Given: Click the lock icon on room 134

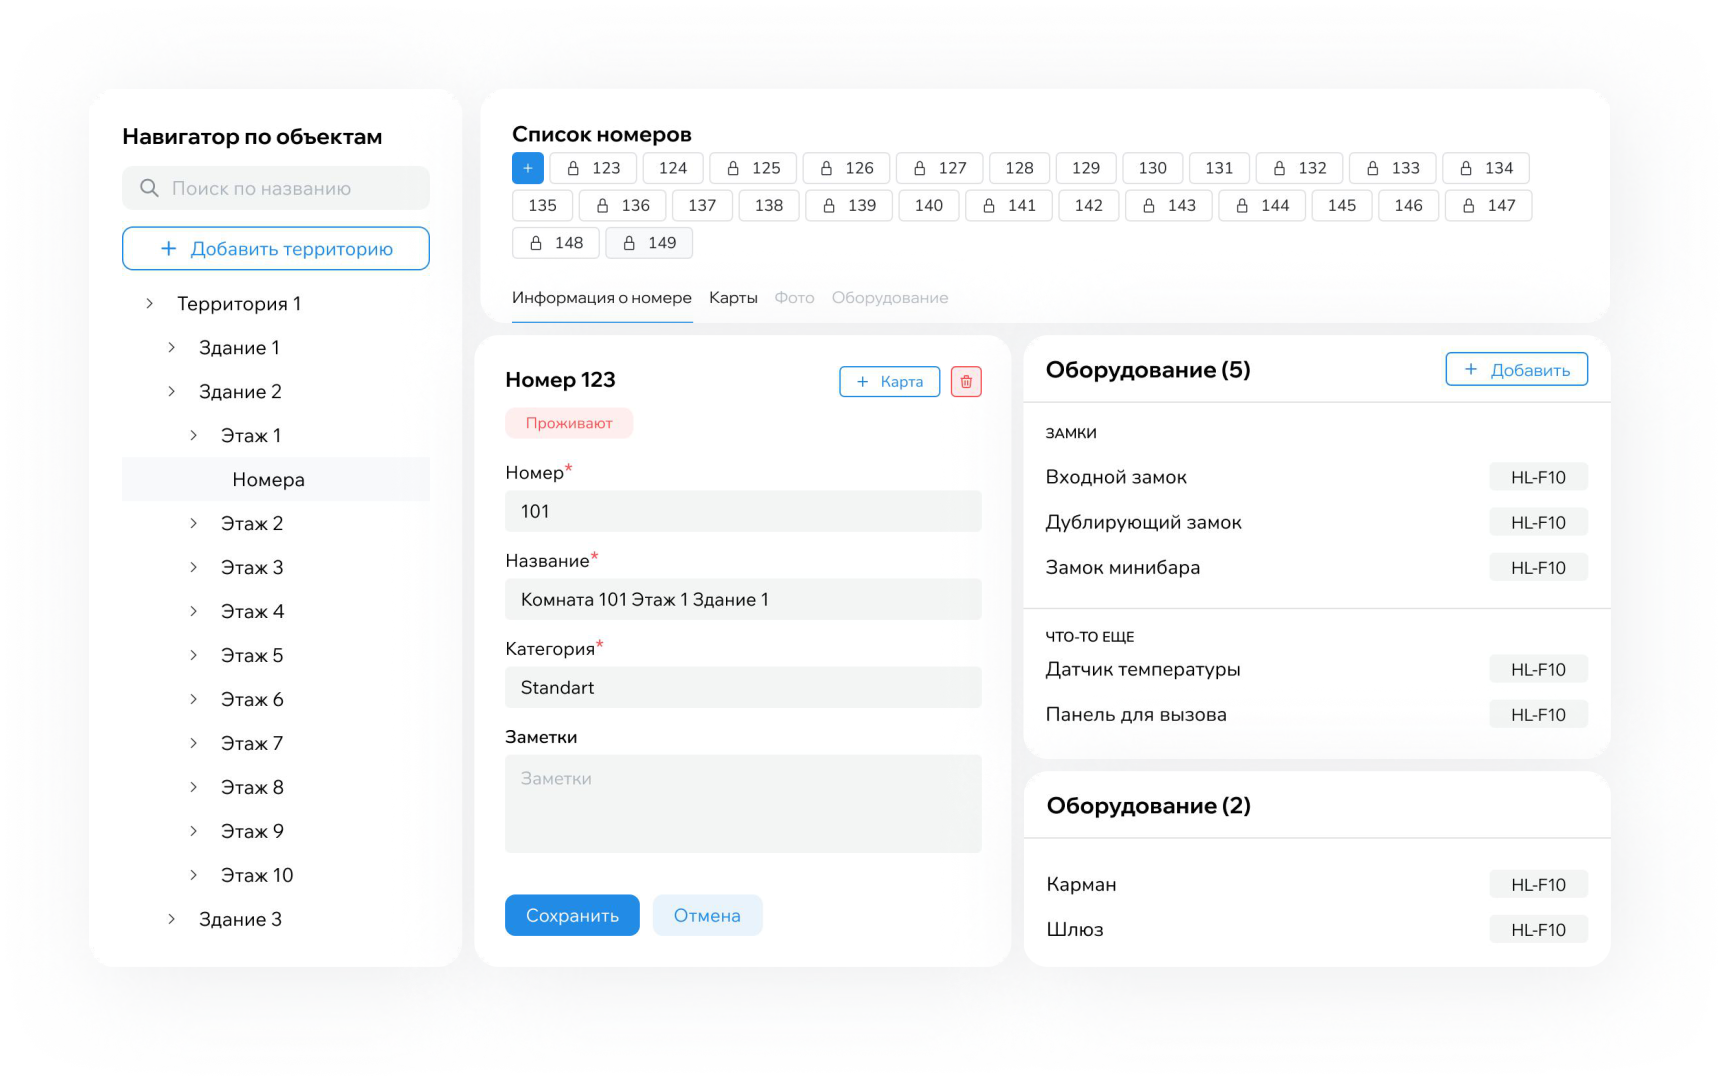Looking at the screenshot, I should (1465, 168).
